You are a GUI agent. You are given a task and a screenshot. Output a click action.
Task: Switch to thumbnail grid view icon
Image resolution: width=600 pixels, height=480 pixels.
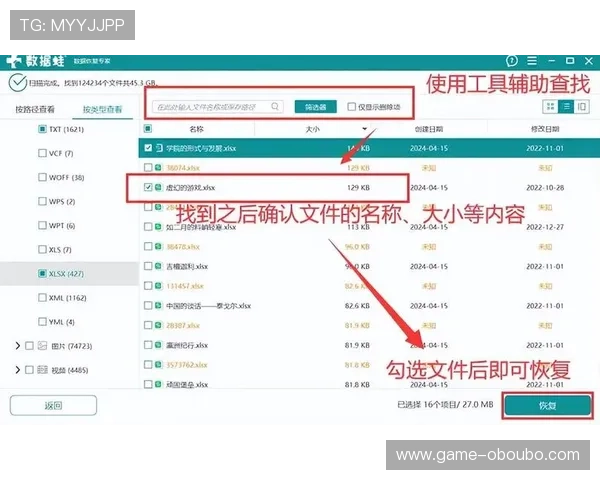(550, 106)
